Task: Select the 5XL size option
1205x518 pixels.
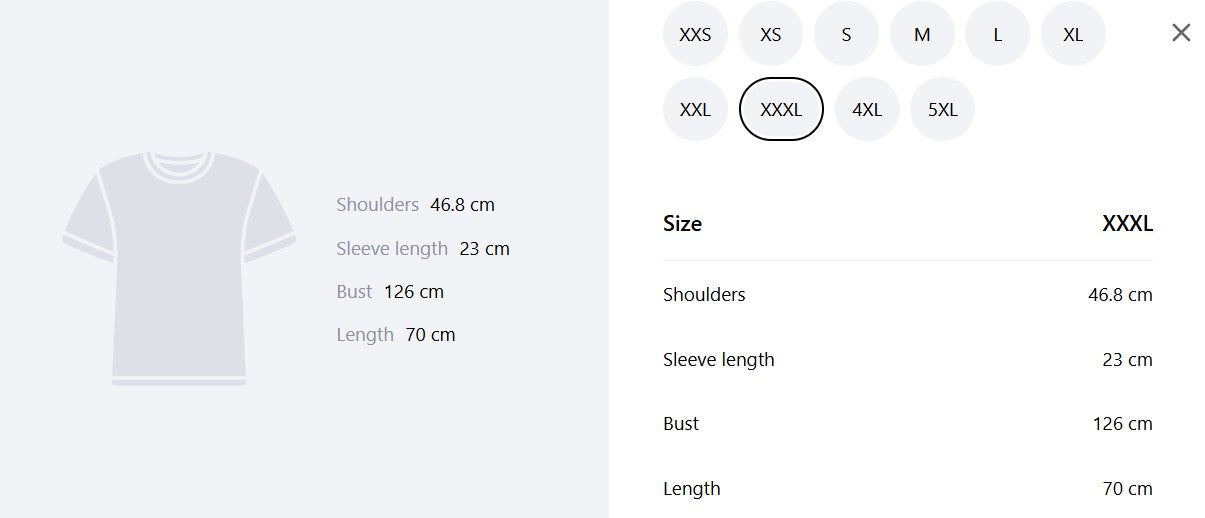Action: [943, 109]
